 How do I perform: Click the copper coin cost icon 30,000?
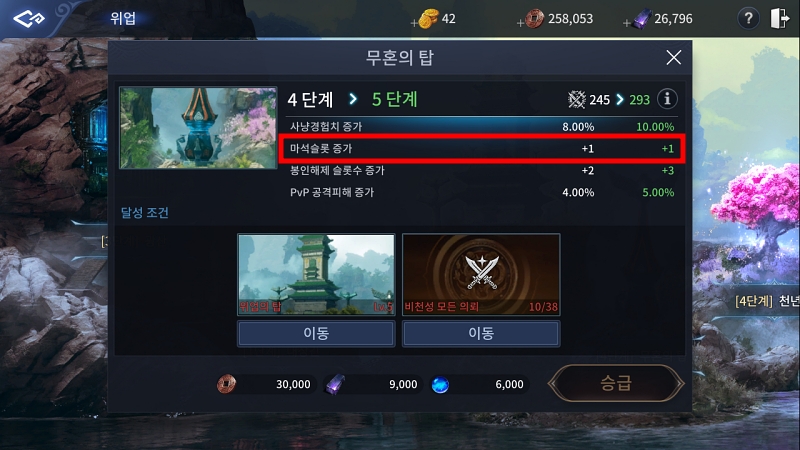[227, 384]
